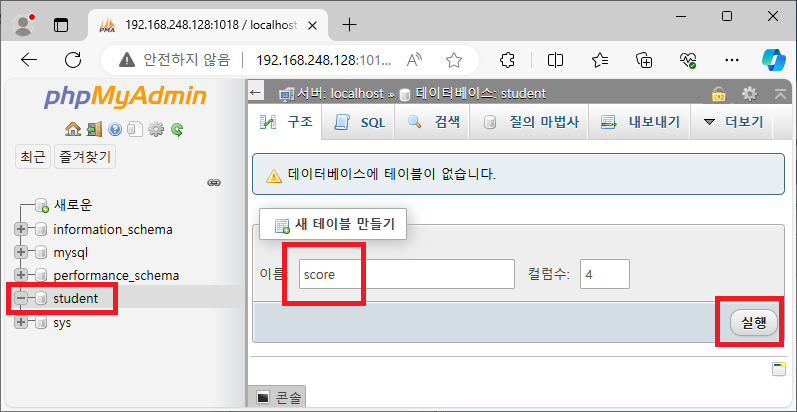The image size is (797, 412).
Task: Expand the performance_schema database
Action: [x=20, y=275]
